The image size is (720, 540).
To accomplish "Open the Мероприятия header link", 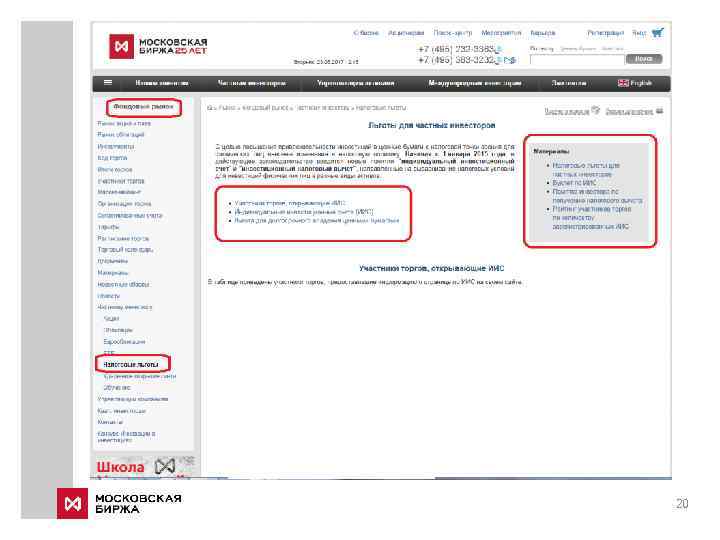I will [x=501, y=33].
